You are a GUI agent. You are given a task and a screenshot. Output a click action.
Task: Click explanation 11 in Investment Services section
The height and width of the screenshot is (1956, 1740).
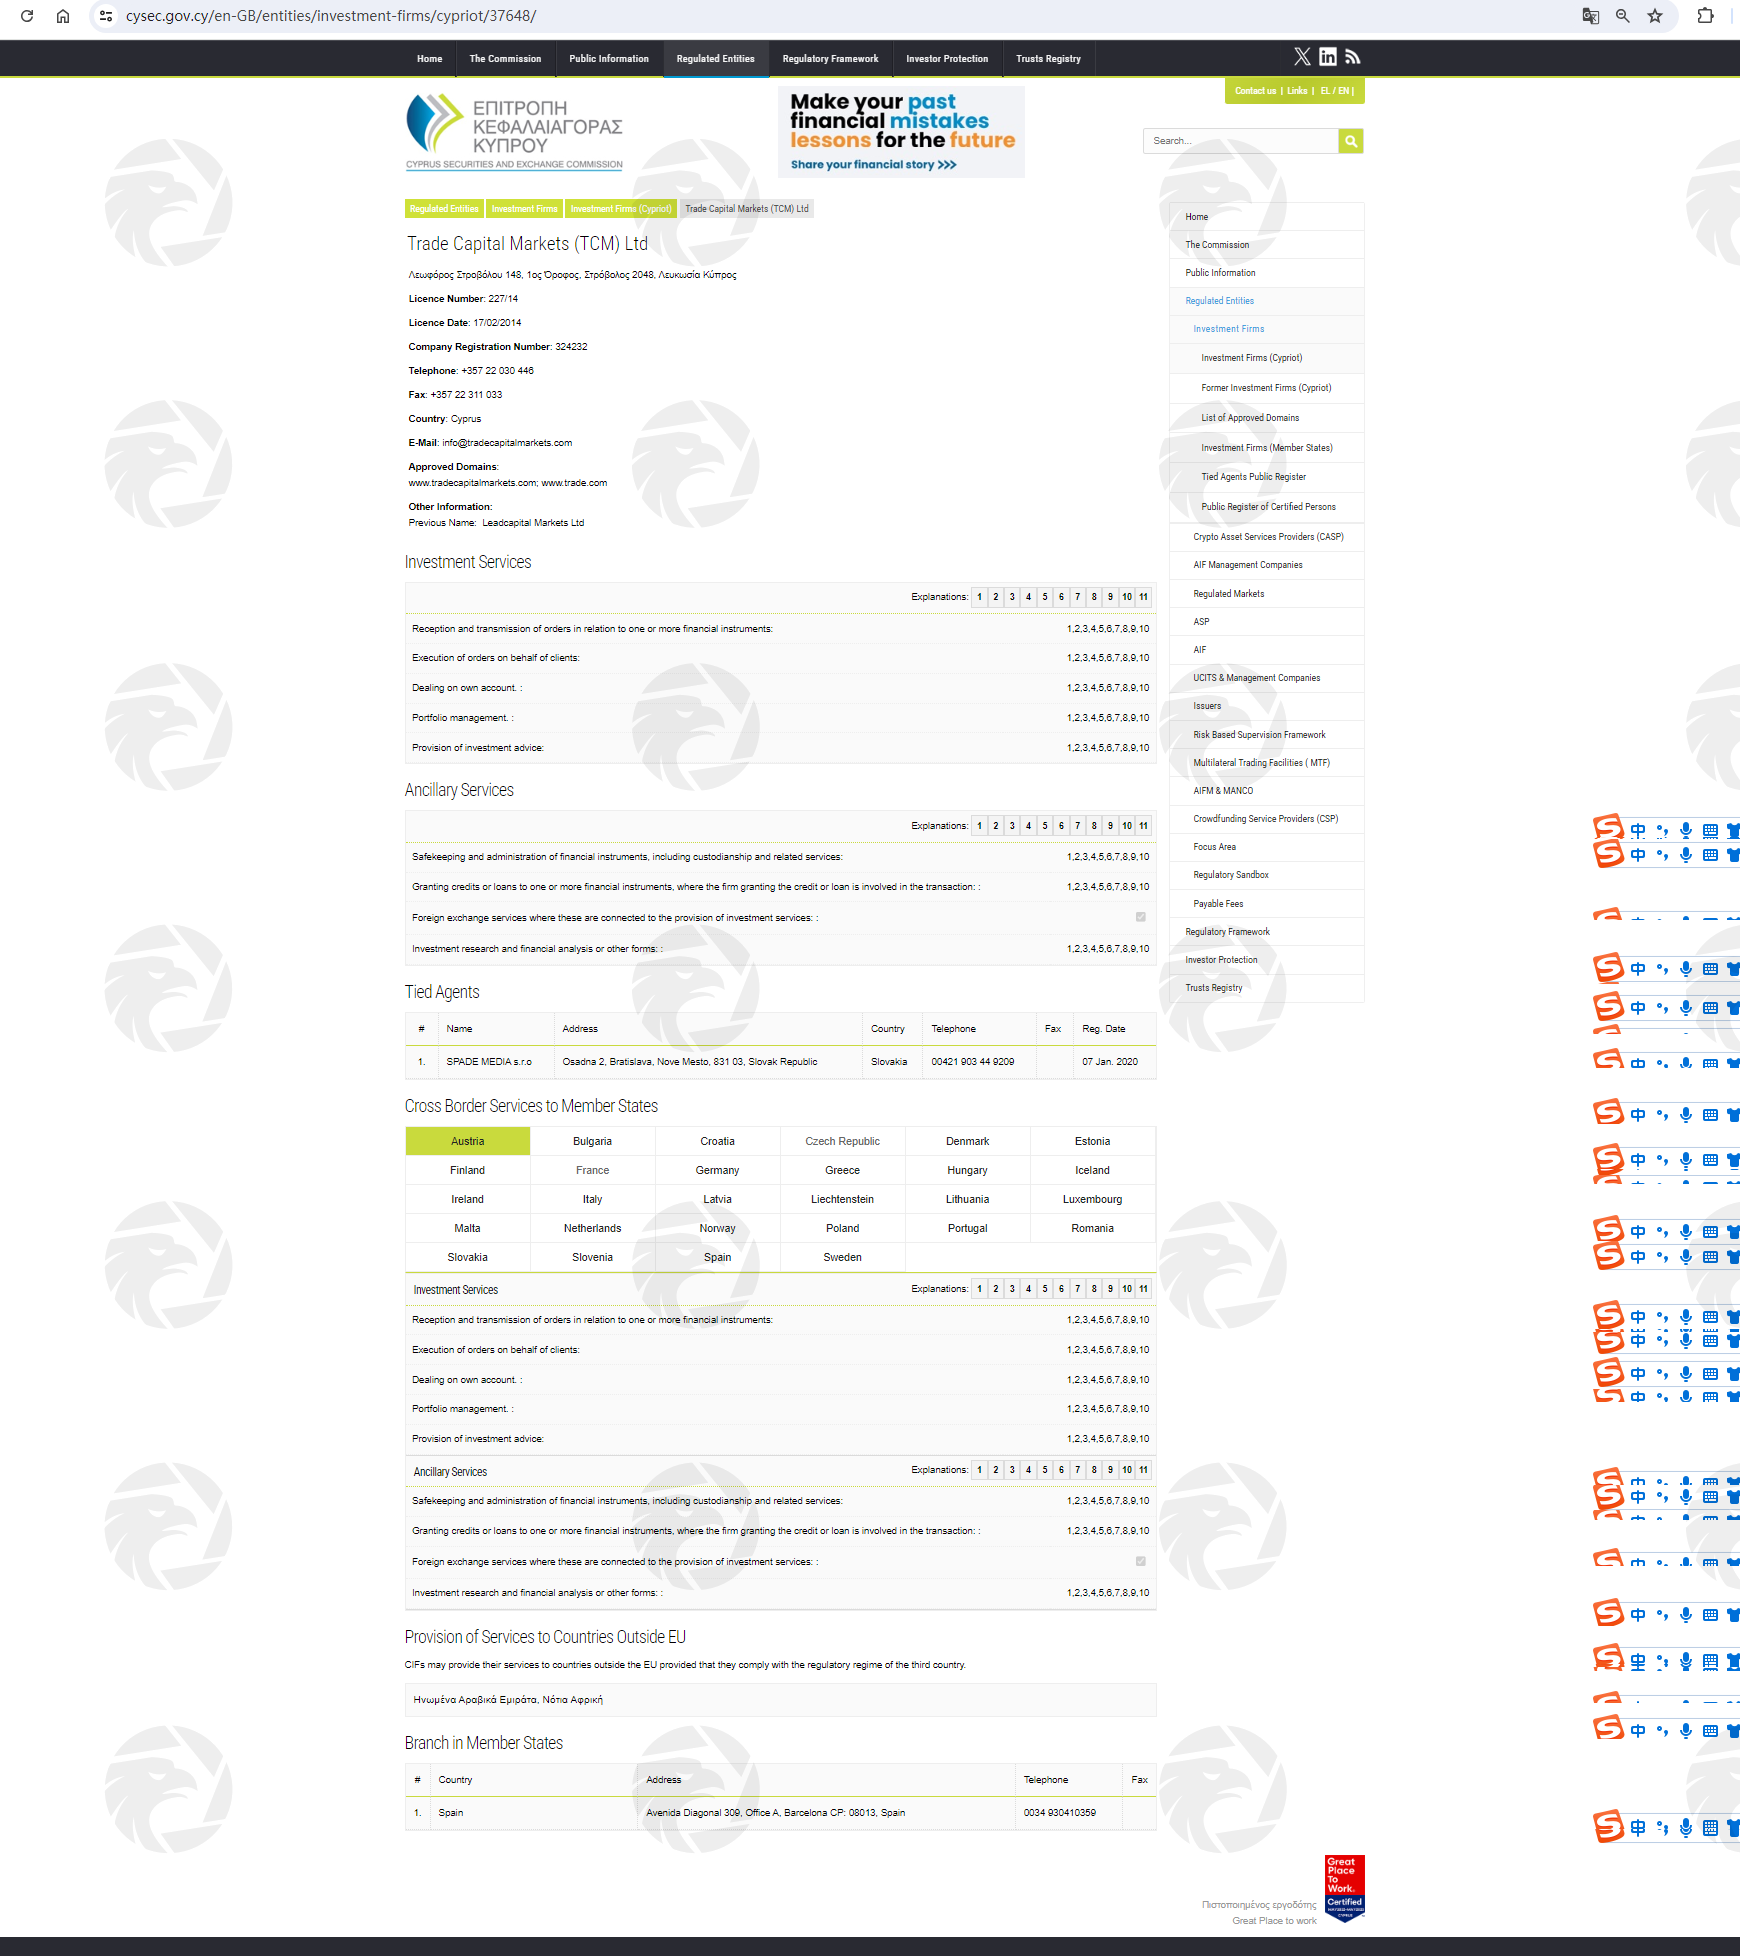(x=1143, y=597)
